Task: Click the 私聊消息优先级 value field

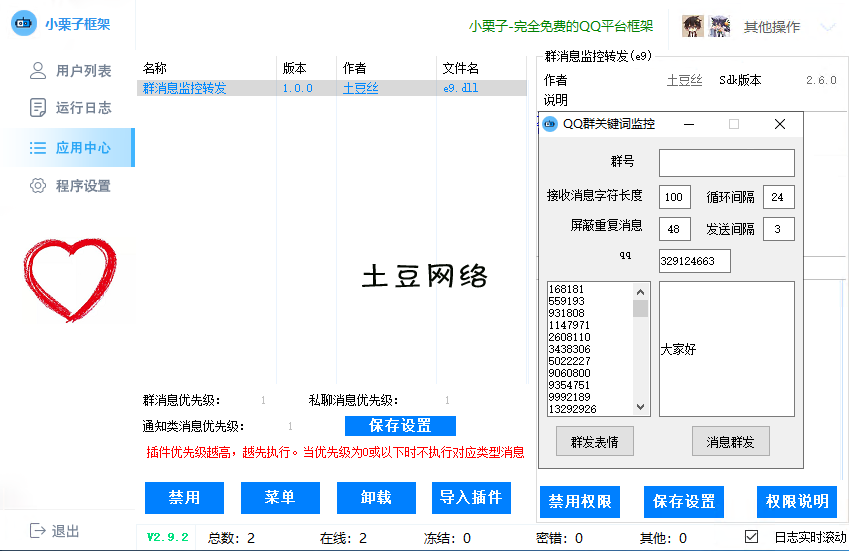Action: 447,401
